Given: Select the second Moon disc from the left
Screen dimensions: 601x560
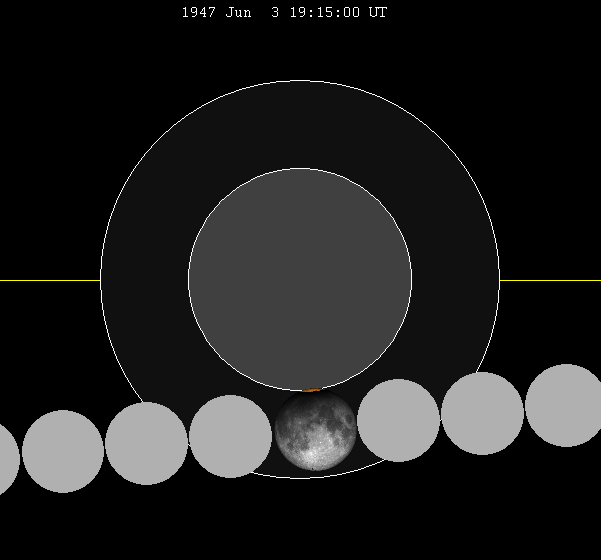Looking at the screenshot, I should point(63,451).
